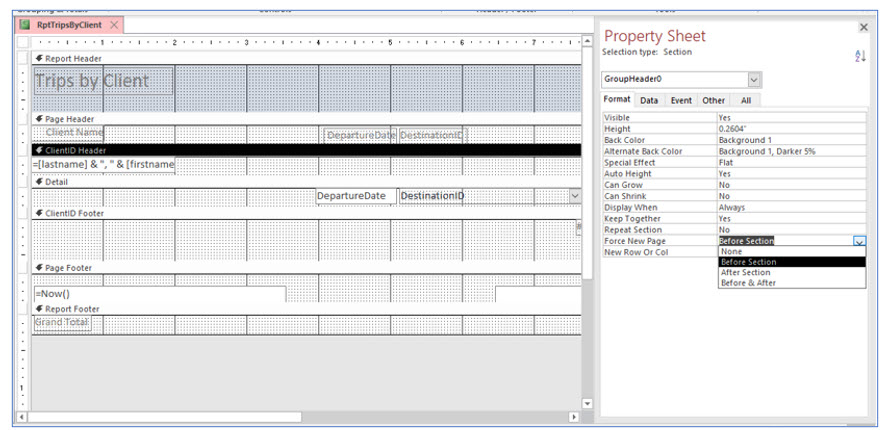The width and height of the screenshot is (890, 430).
Task: Select the RptTripsByClient document tab
Action: (x=69, y=25)
